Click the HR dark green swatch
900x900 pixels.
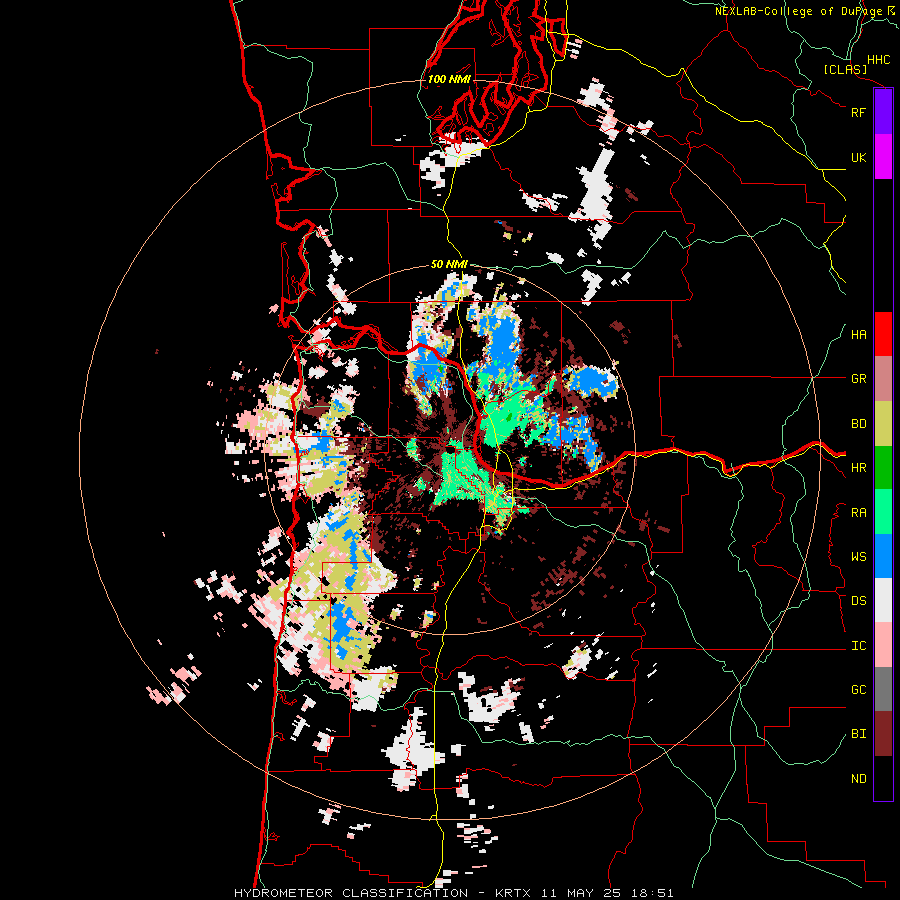(x=883, y=468)
